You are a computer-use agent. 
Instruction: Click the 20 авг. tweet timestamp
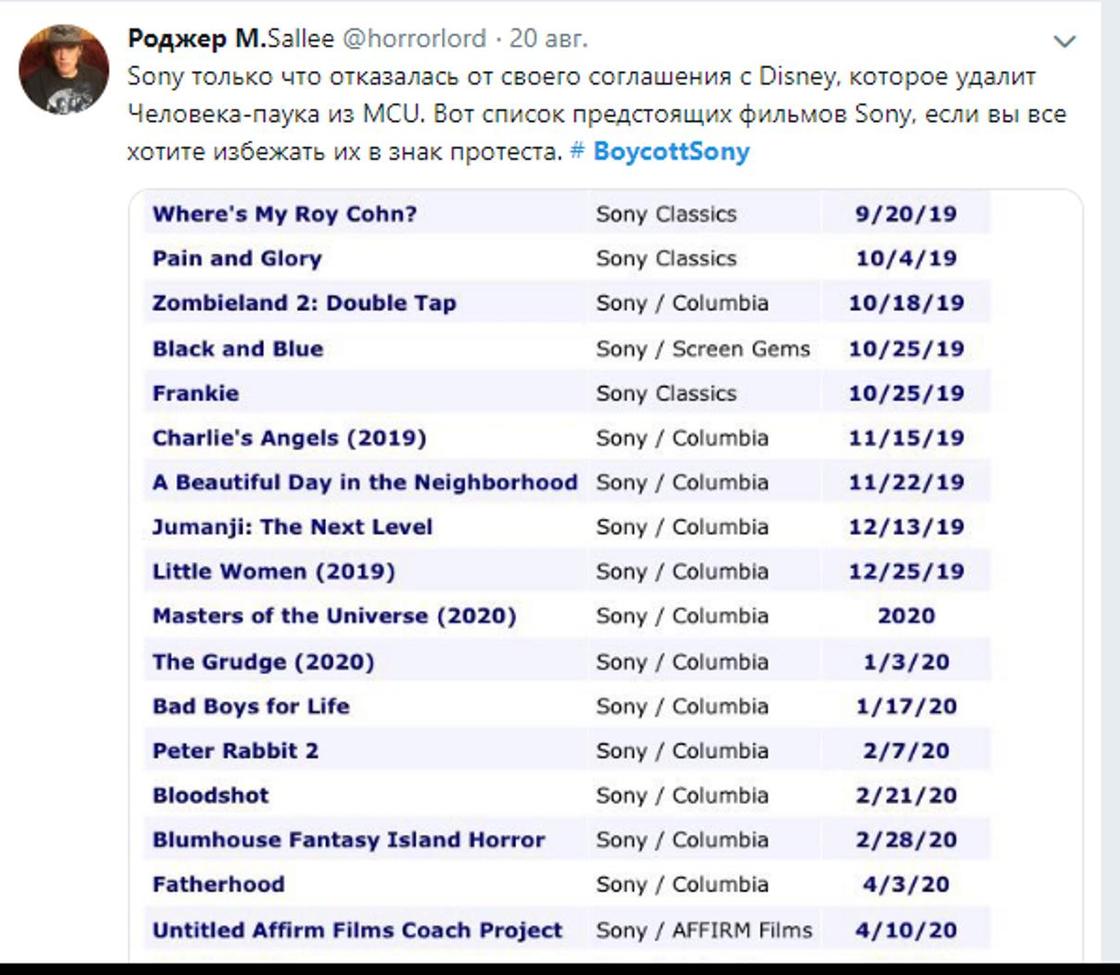coord(548,38)
